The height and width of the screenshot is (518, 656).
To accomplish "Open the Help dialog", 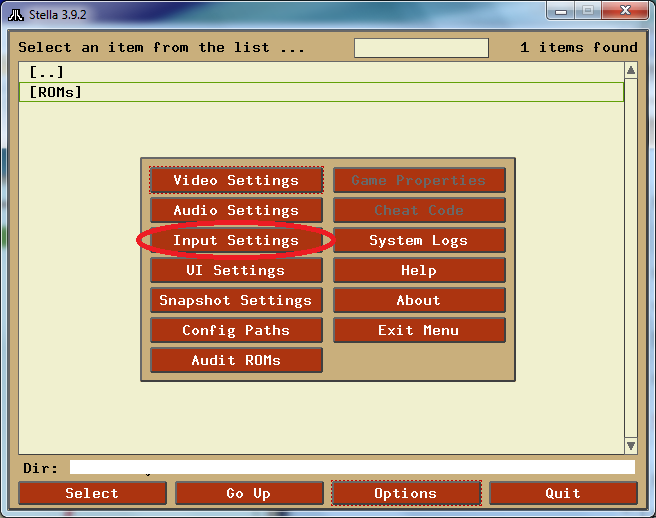I will 419,270.
